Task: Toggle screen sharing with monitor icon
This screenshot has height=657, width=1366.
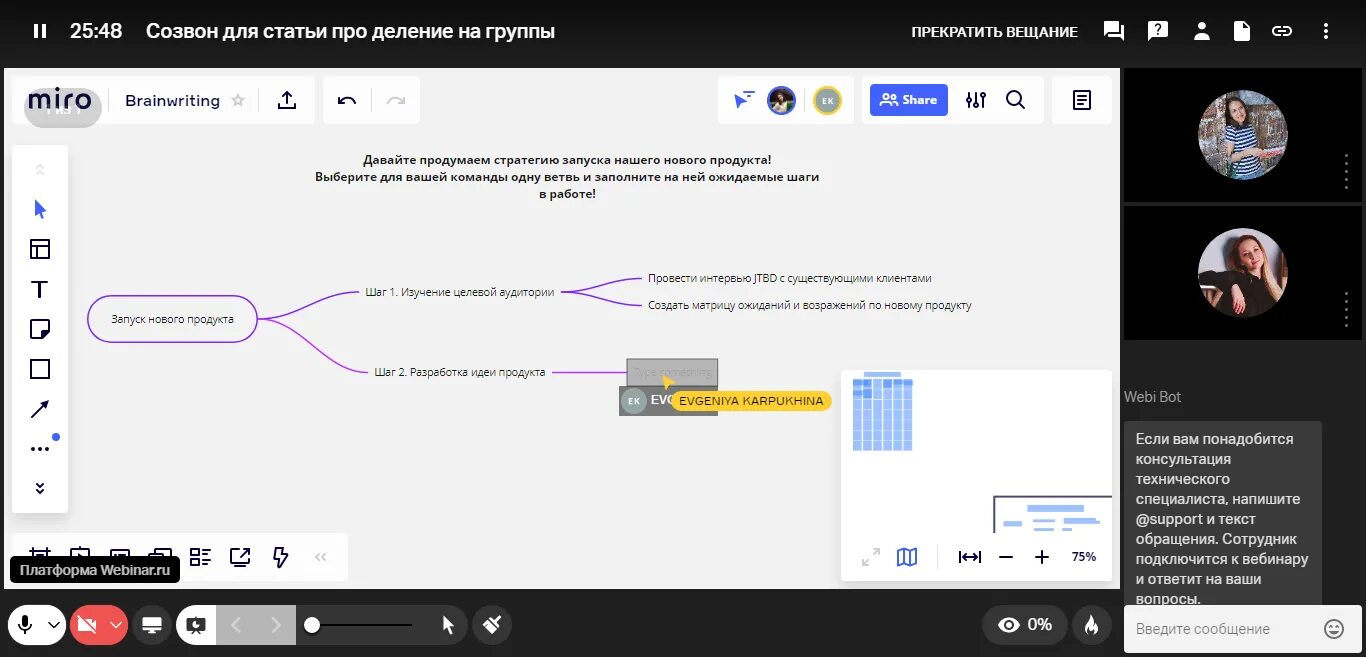Action: click(151, 624)
